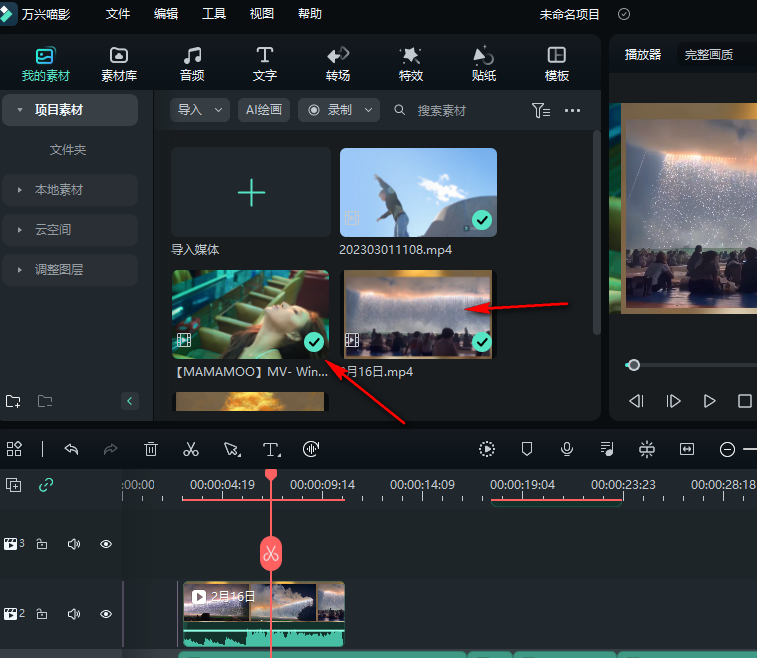Lock video track 3
This screenshot has width=757, height=658.
pyautogui.click(x=42, y=544)
